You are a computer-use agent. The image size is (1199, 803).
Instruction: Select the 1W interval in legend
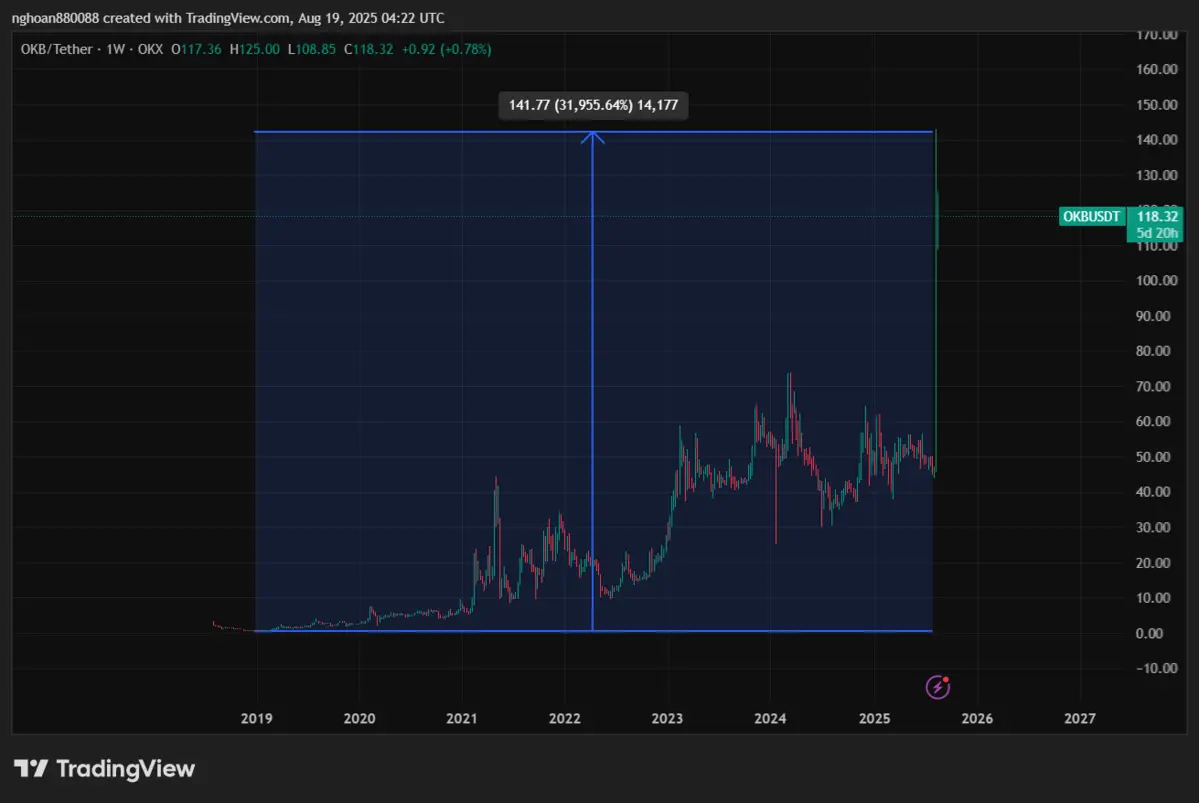[113, 49]
